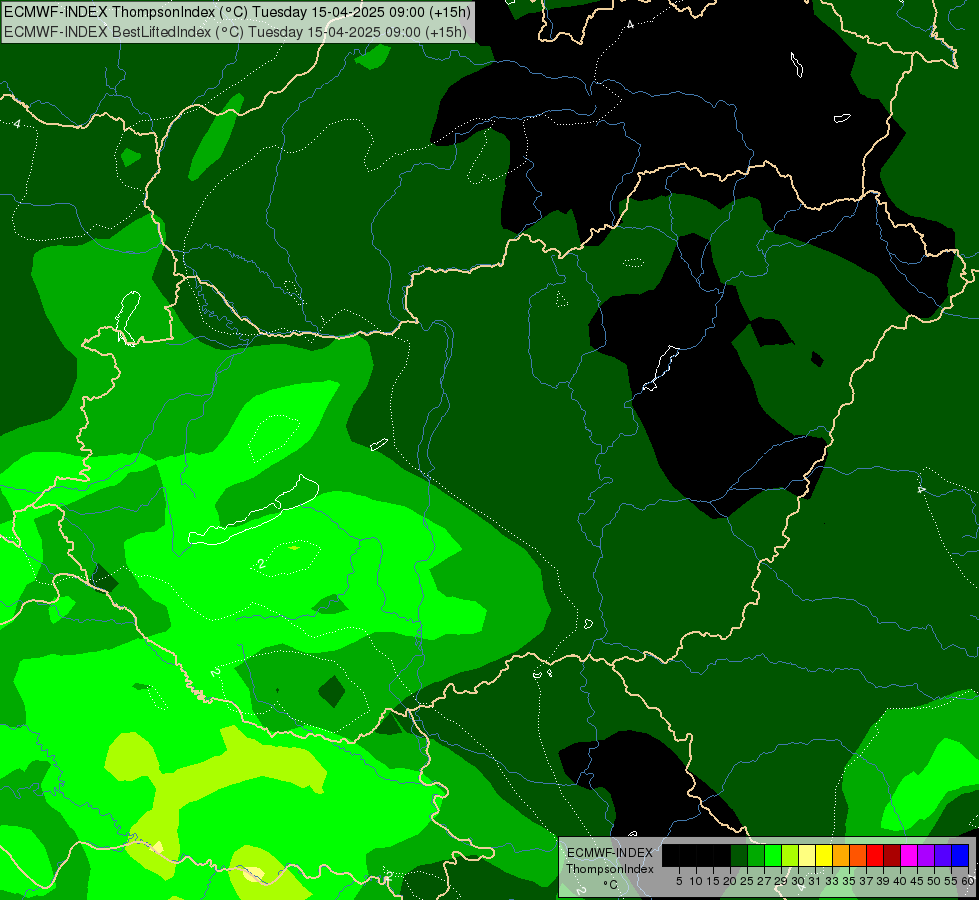The width and height of the screenshot is (979, 900).
Task: Choose the orange-red 35–37 legend swatch
Action: pyautogui.click(x=858, y=855)
